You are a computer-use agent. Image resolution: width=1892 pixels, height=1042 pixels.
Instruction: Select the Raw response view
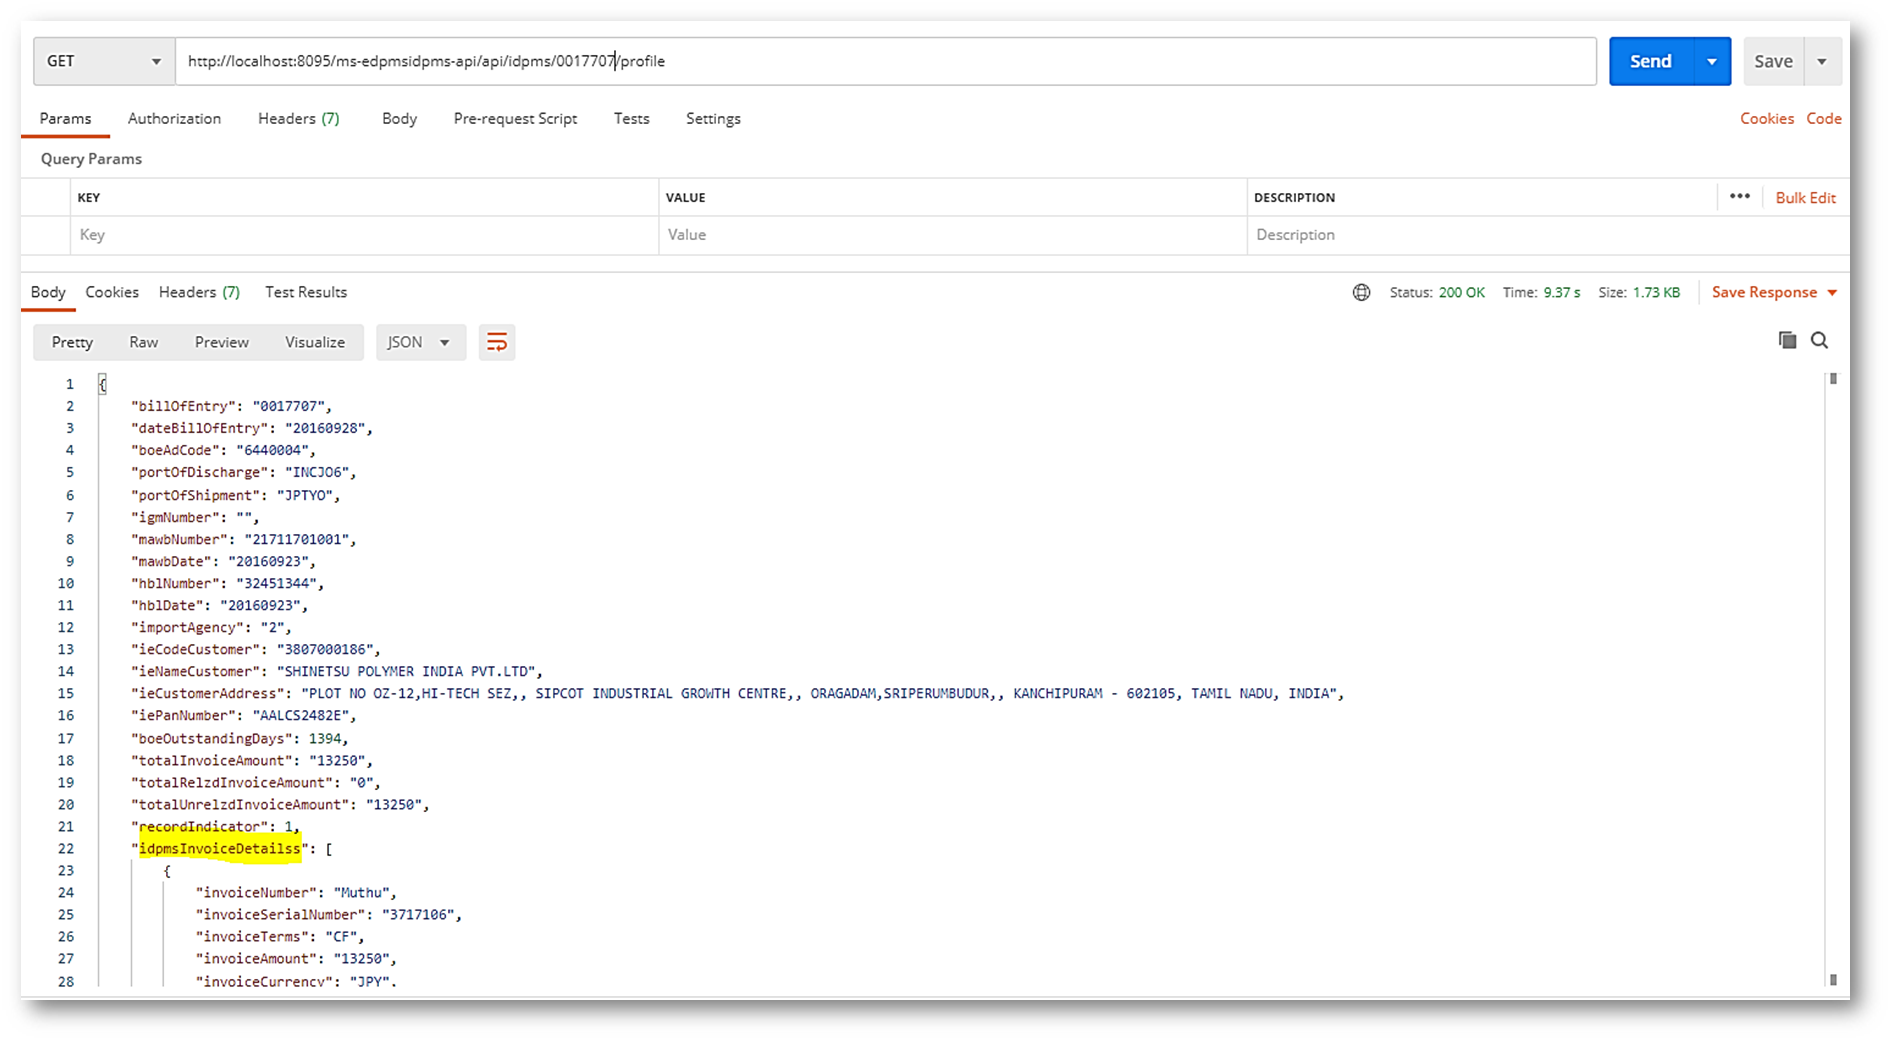tap(143, 343)
